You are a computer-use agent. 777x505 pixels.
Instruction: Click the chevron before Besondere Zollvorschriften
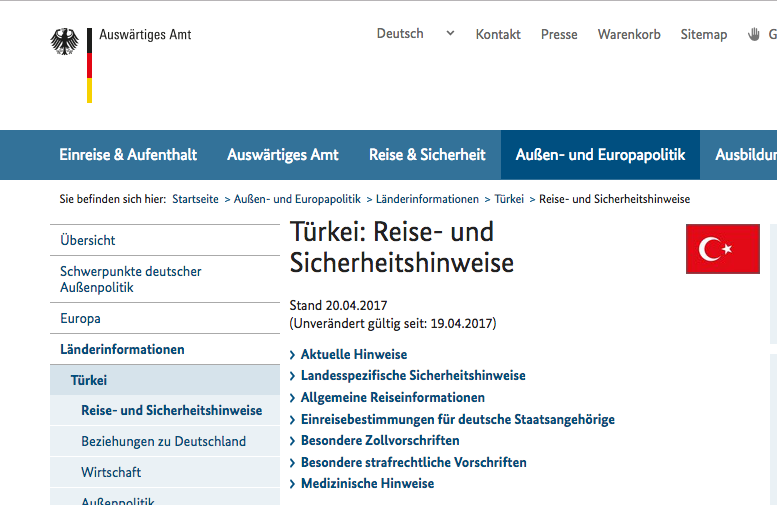pos(292,441)
